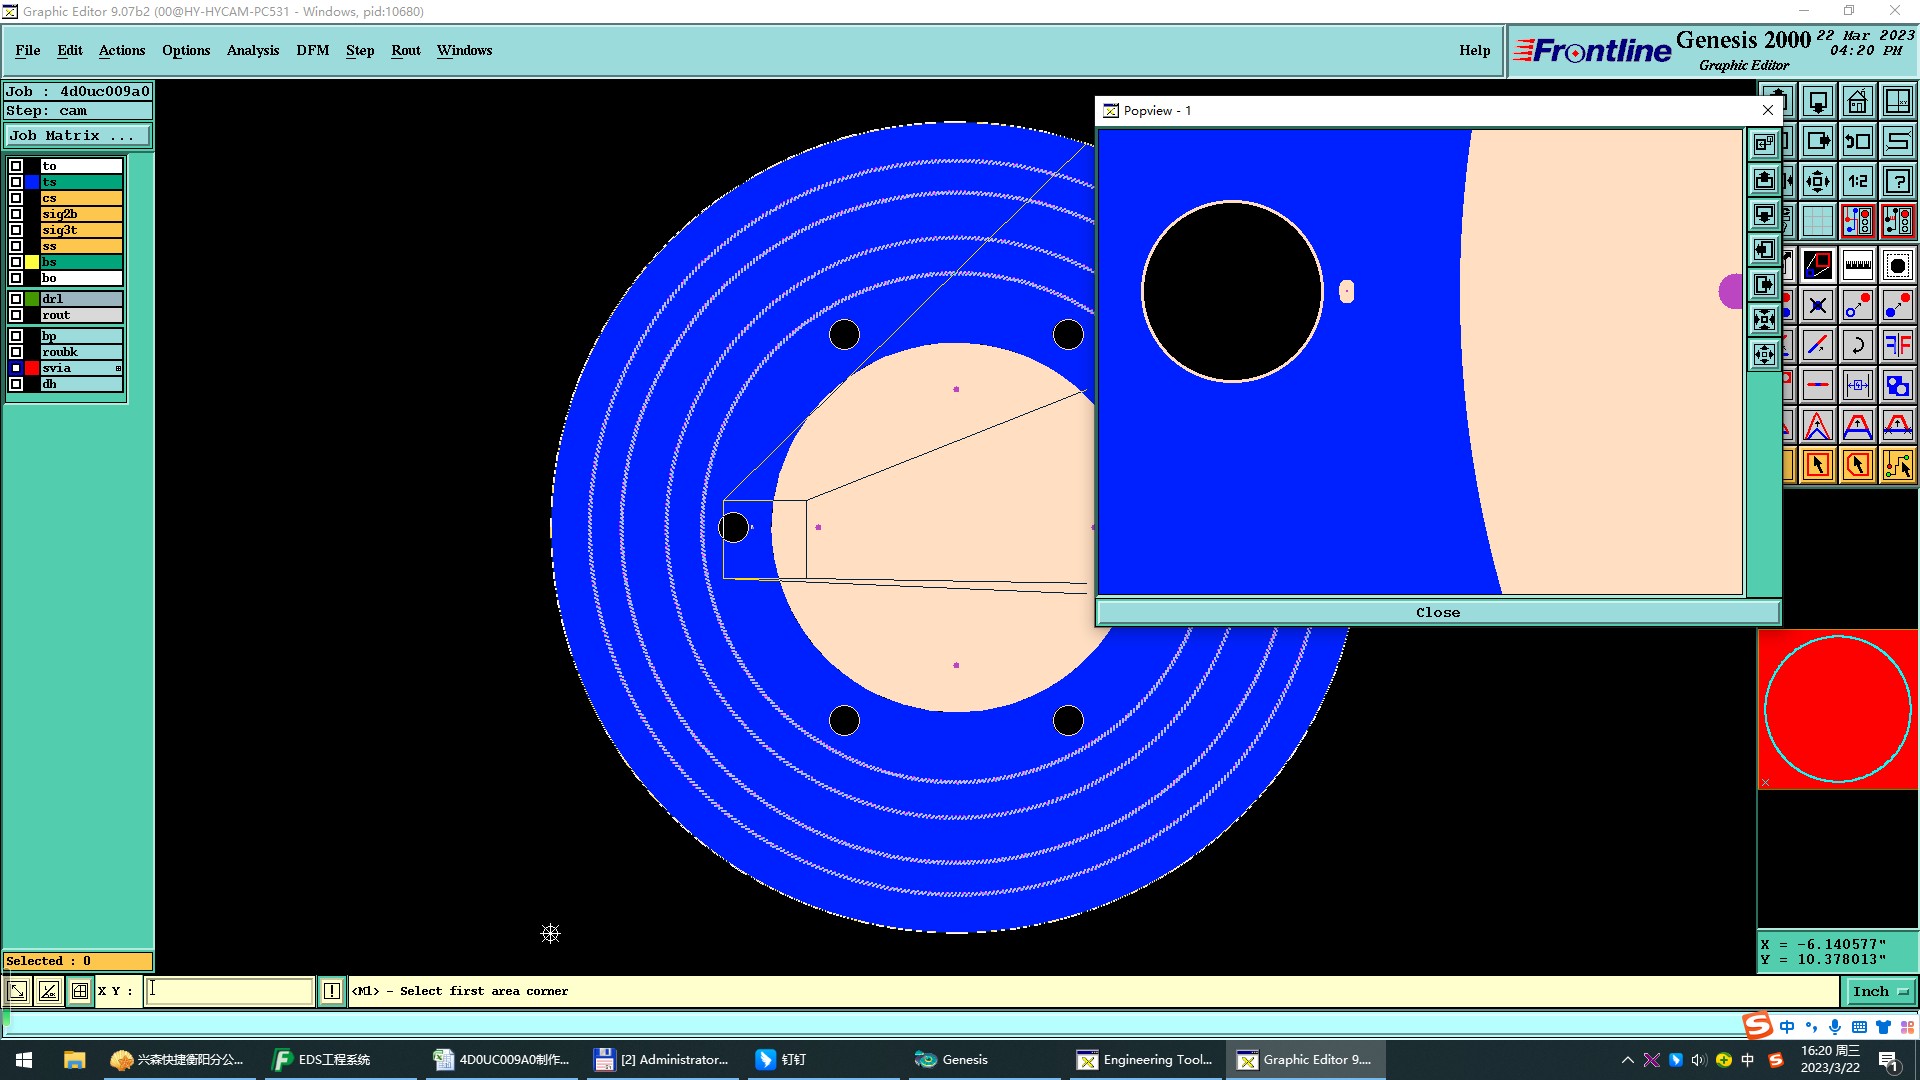Open the Analysis menu

tap(252, 50)
